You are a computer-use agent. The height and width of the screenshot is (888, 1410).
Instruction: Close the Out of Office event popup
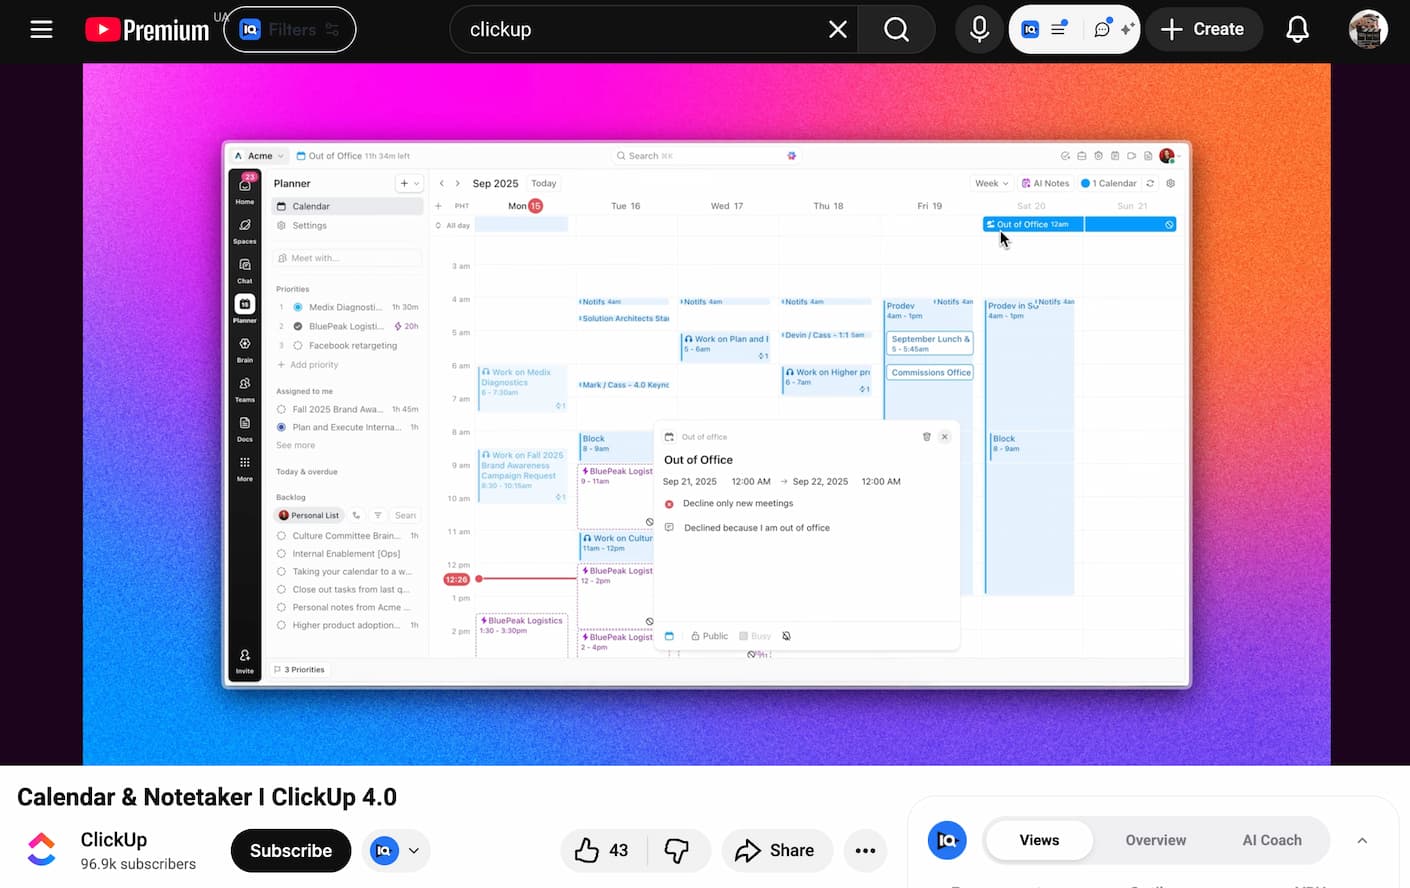[x=945, y=437]
